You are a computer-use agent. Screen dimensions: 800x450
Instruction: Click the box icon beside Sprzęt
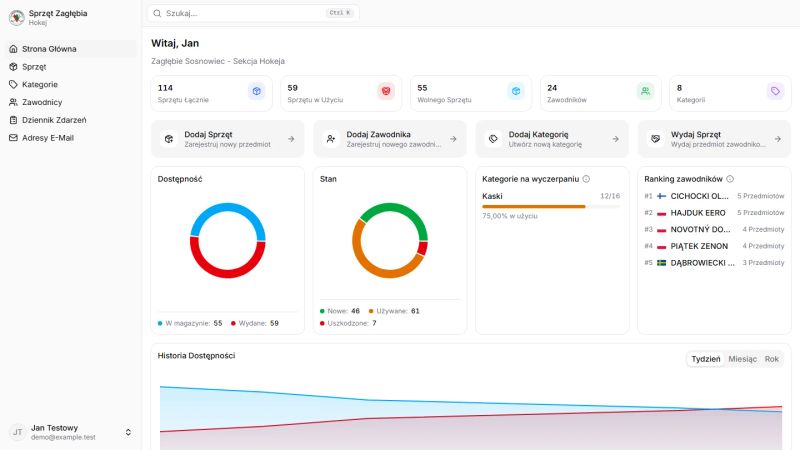13,67
